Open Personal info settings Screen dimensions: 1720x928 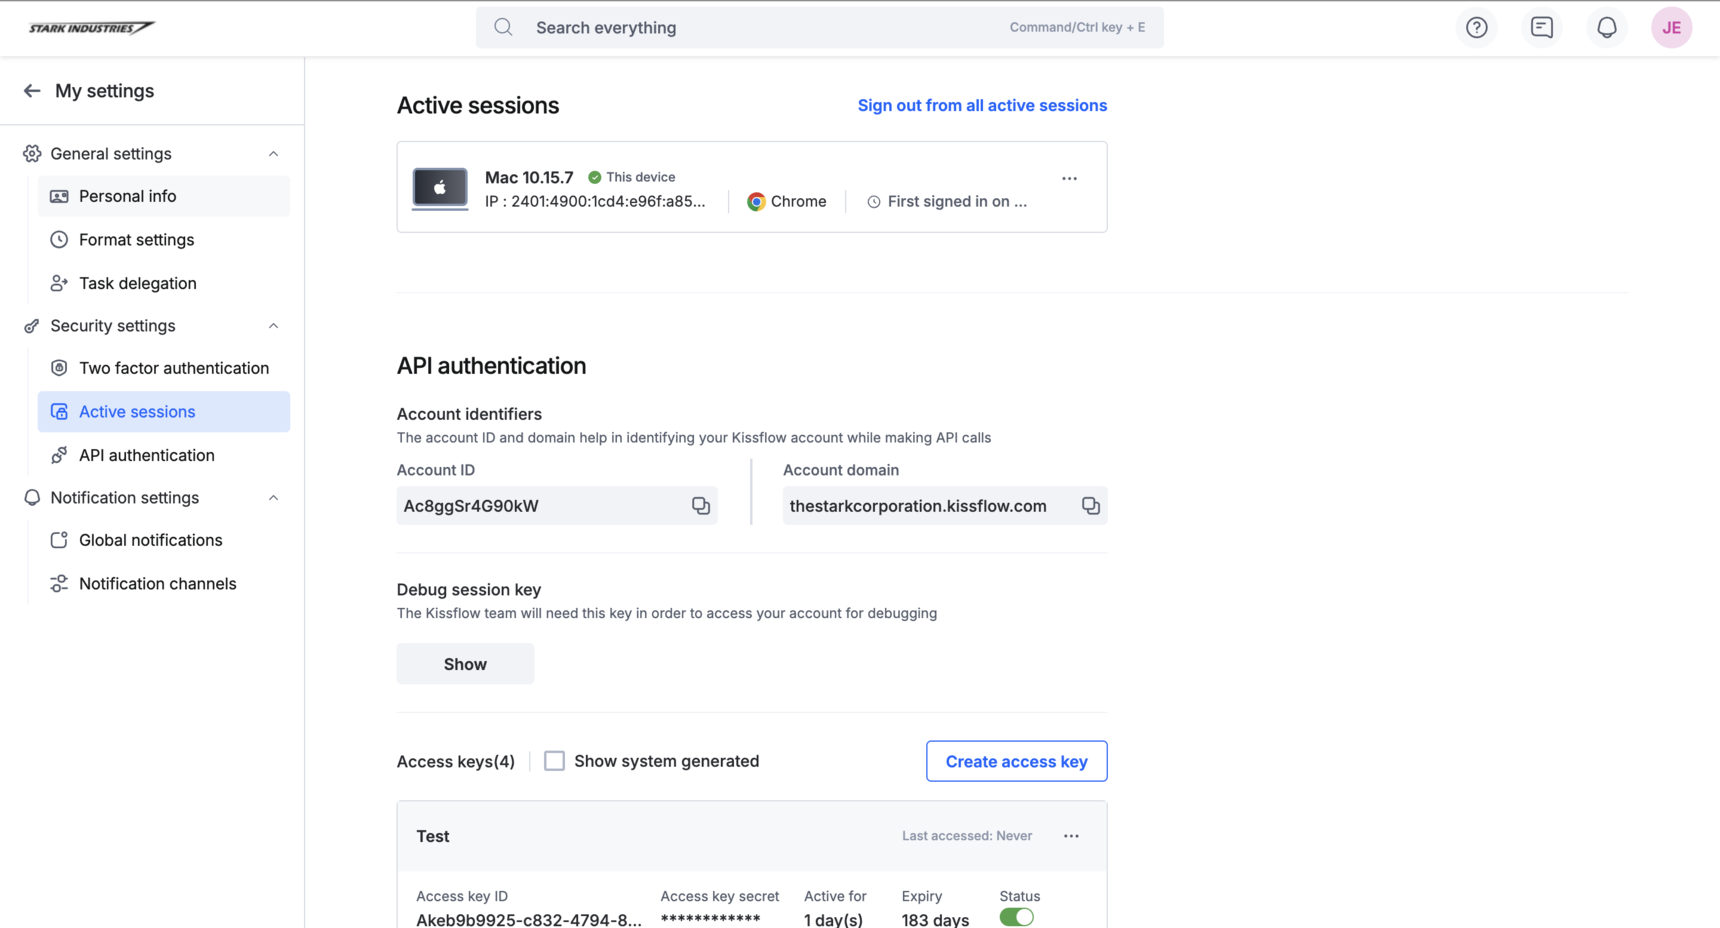pos(164,196)
